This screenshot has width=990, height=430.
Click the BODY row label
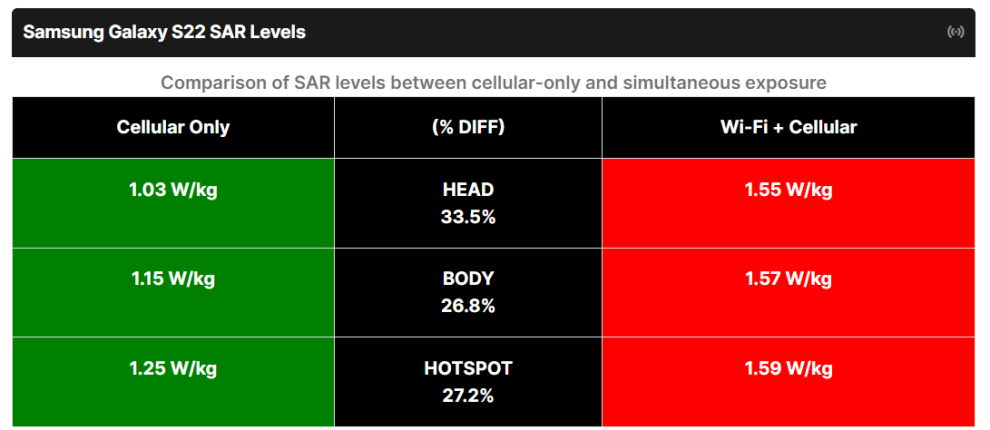tap(468, 279)
